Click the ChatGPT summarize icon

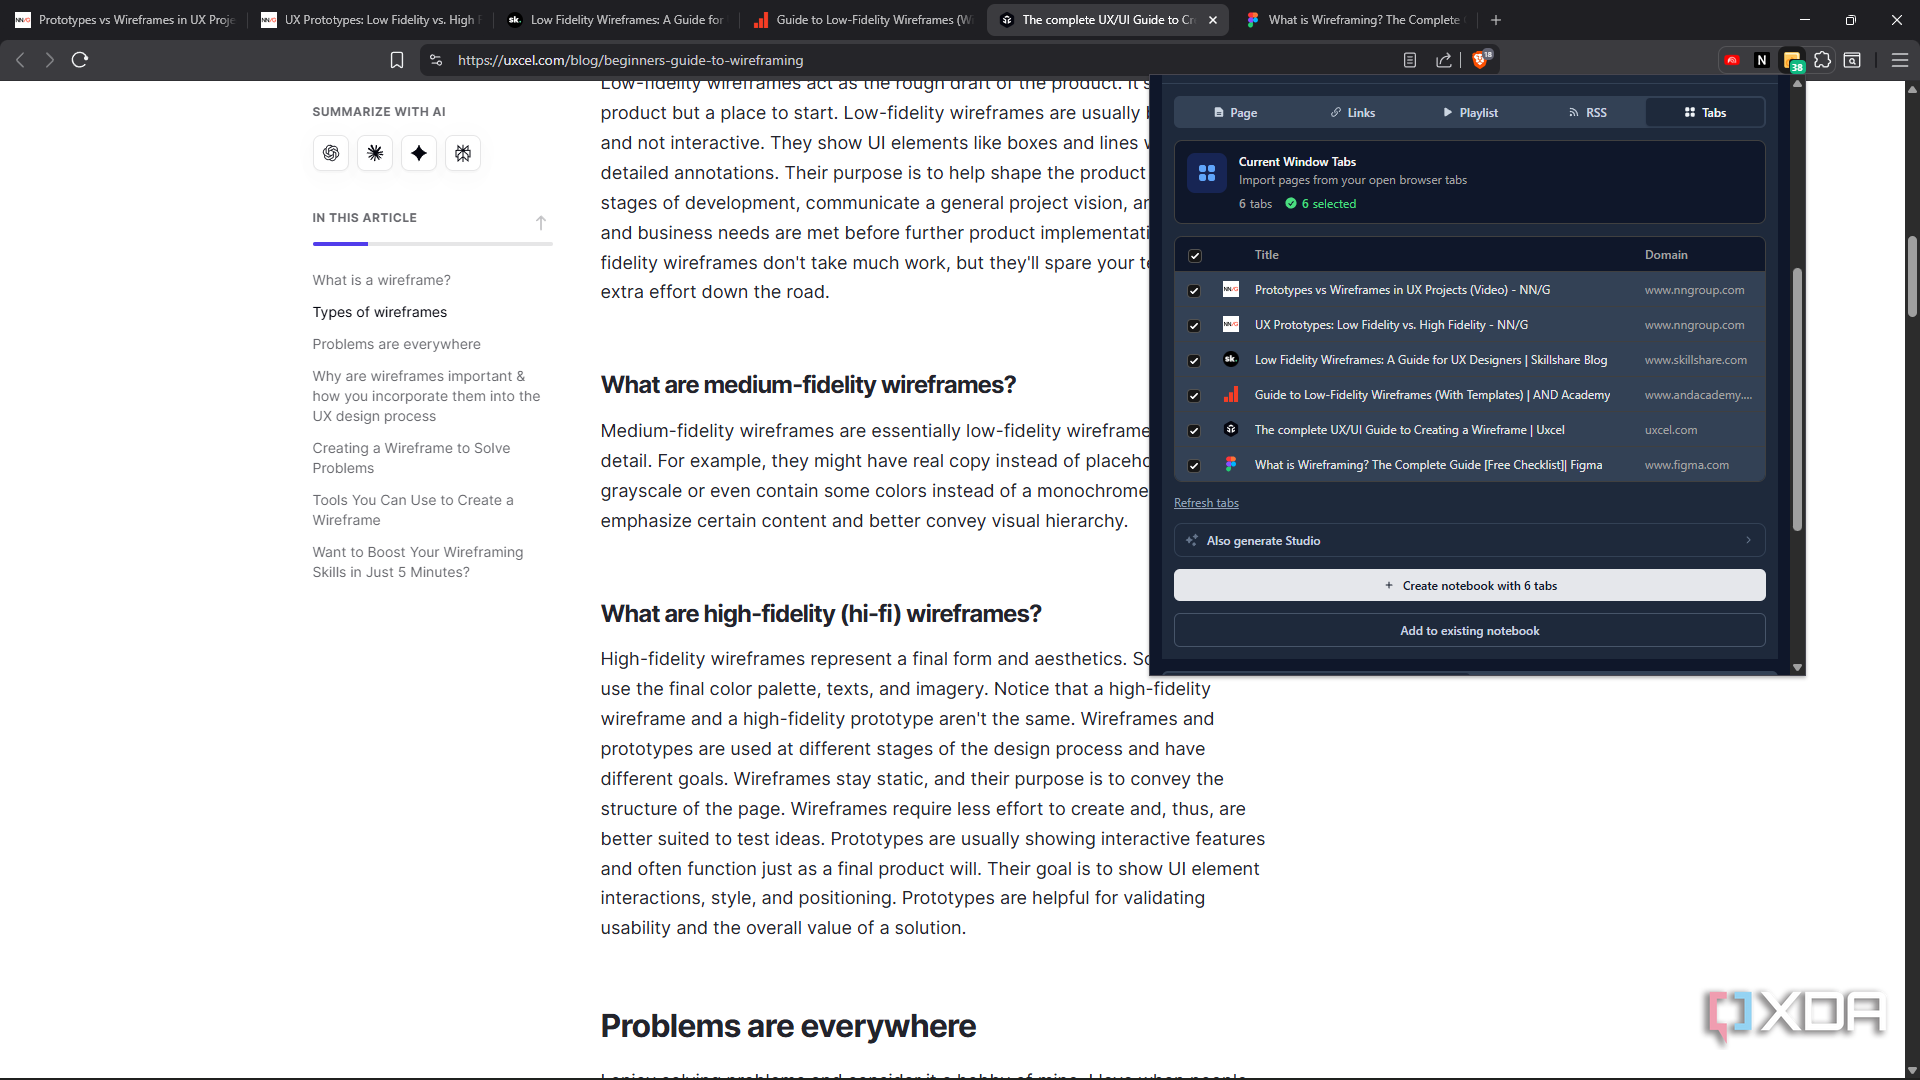tap(331, 153)
